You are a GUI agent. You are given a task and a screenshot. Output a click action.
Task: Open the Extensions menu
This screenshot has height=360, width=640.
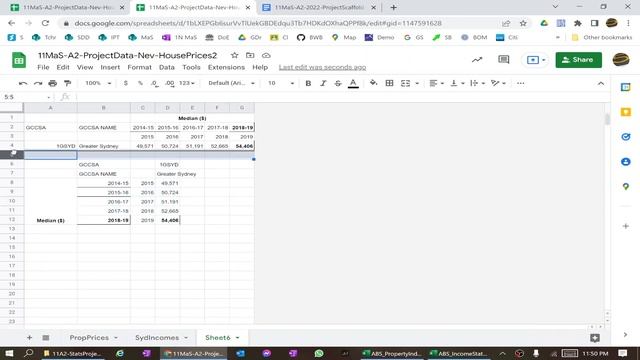[x=226, y=67]
